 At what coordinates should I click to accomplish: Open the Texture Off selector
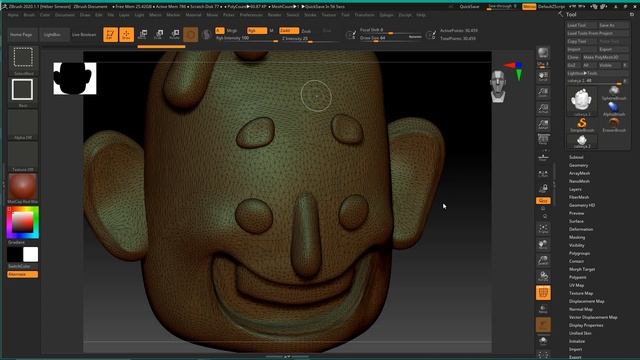pyautogui.click(x=23, y=156)
